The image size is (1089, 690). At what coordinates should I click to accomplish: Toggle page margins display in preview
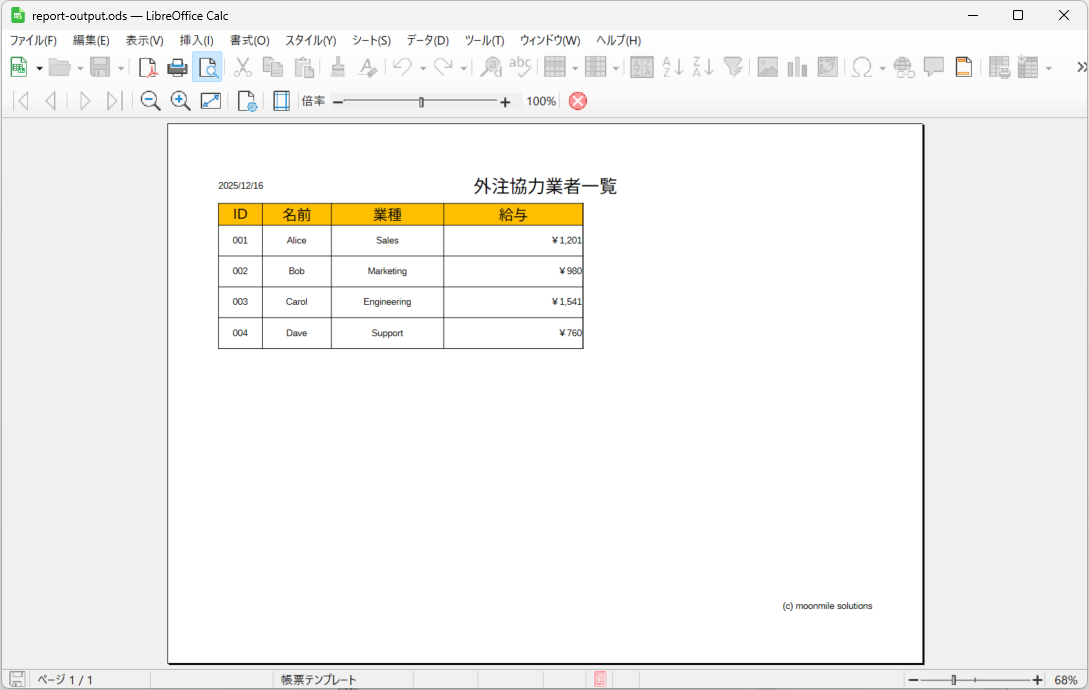pyautogui.click(x=281, y=101)
